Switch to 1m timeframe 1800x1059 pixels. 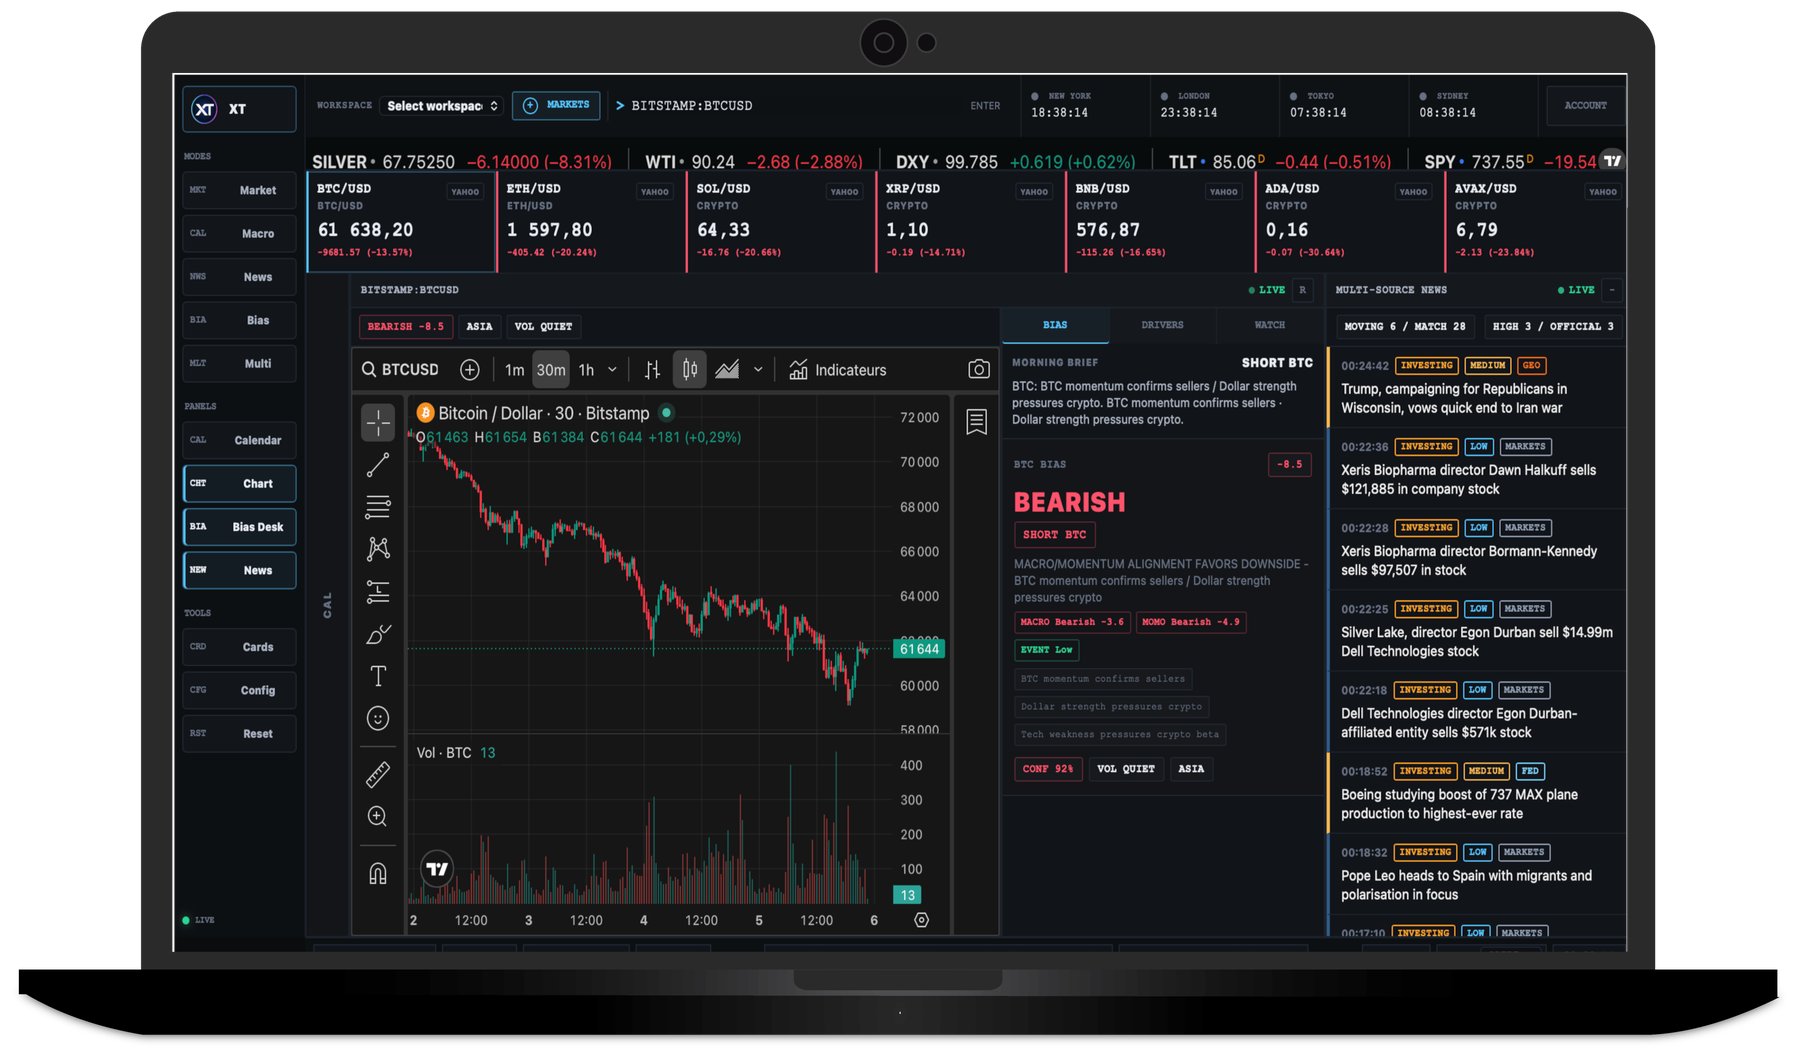pos(514,370)
